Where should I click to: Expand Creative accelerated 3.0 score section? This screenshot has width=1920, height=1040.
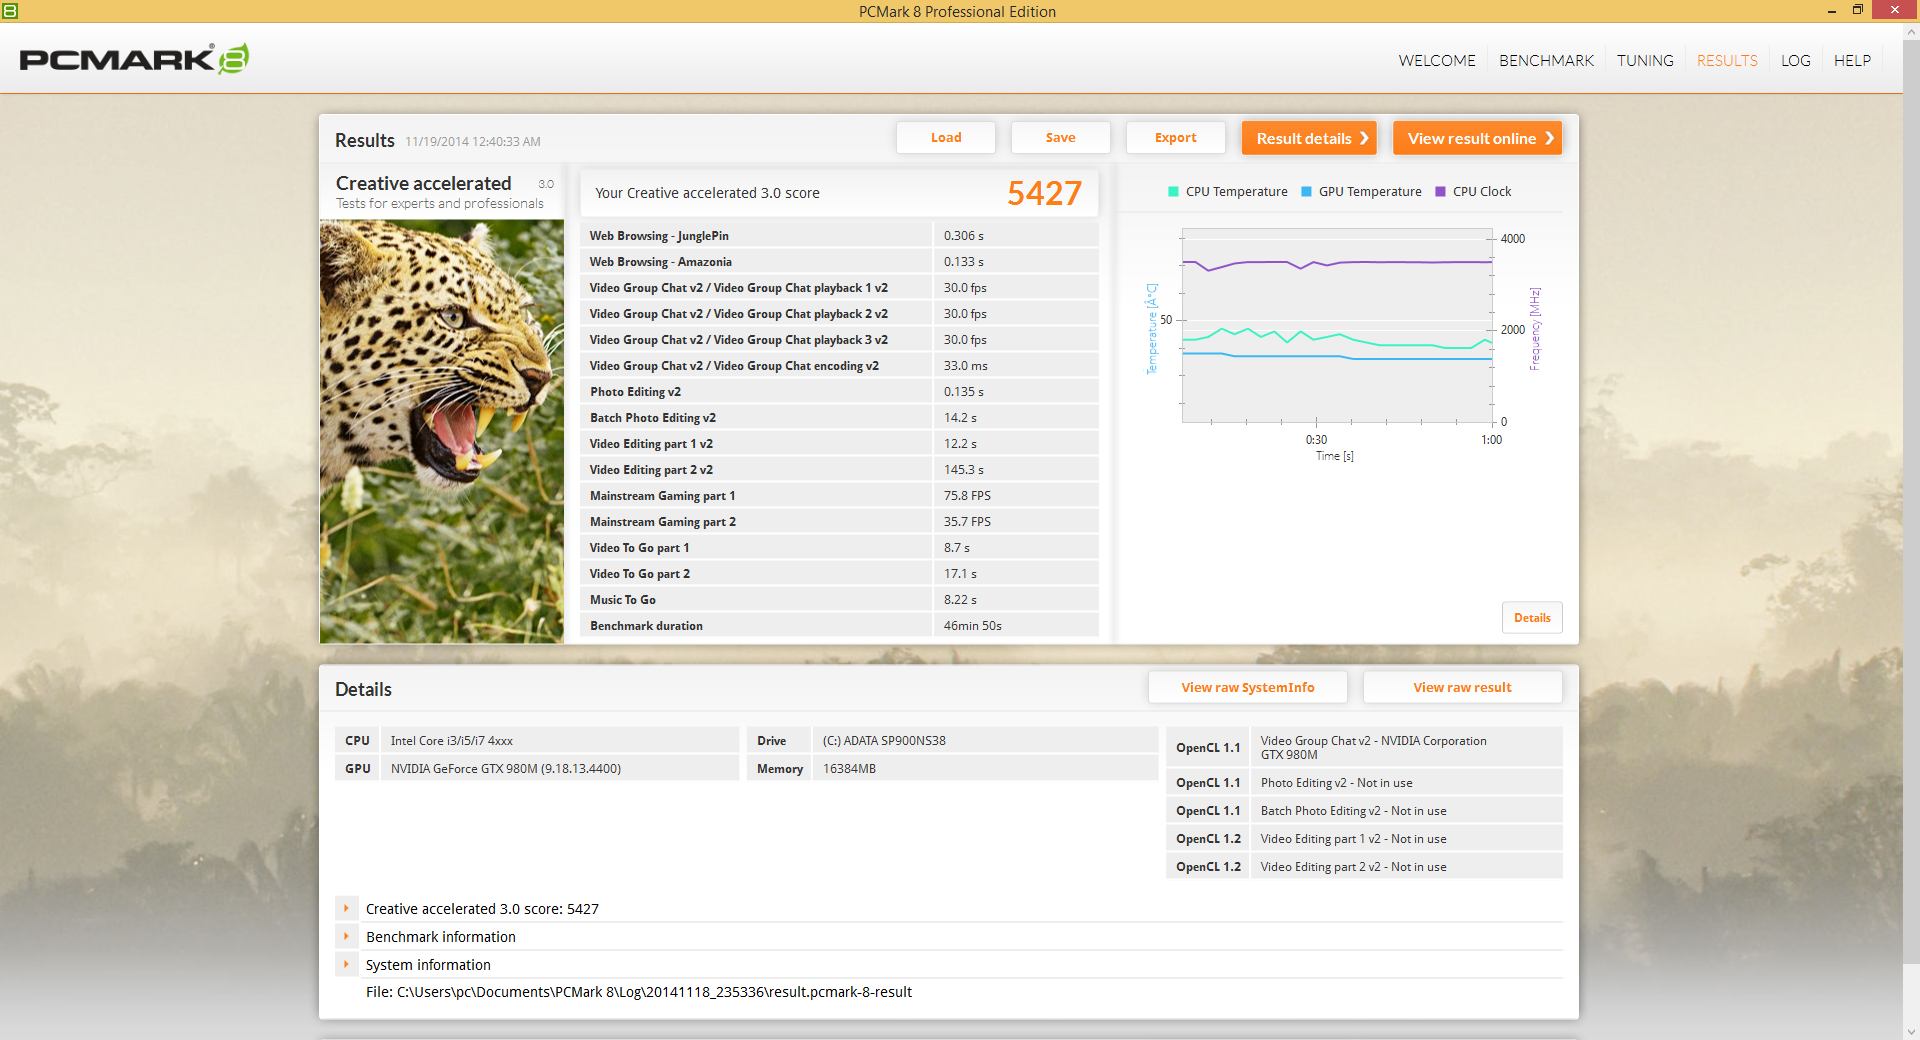346,908
